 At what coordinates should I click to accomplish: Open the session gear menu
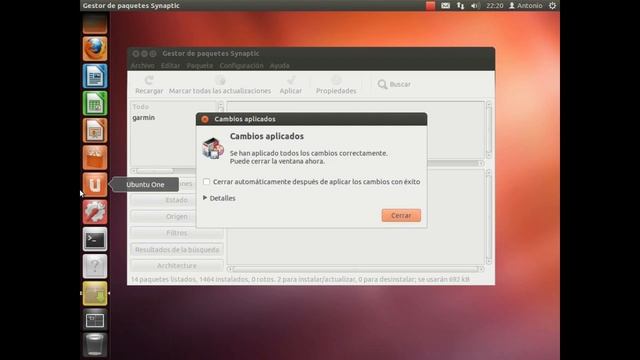point(552,6)
